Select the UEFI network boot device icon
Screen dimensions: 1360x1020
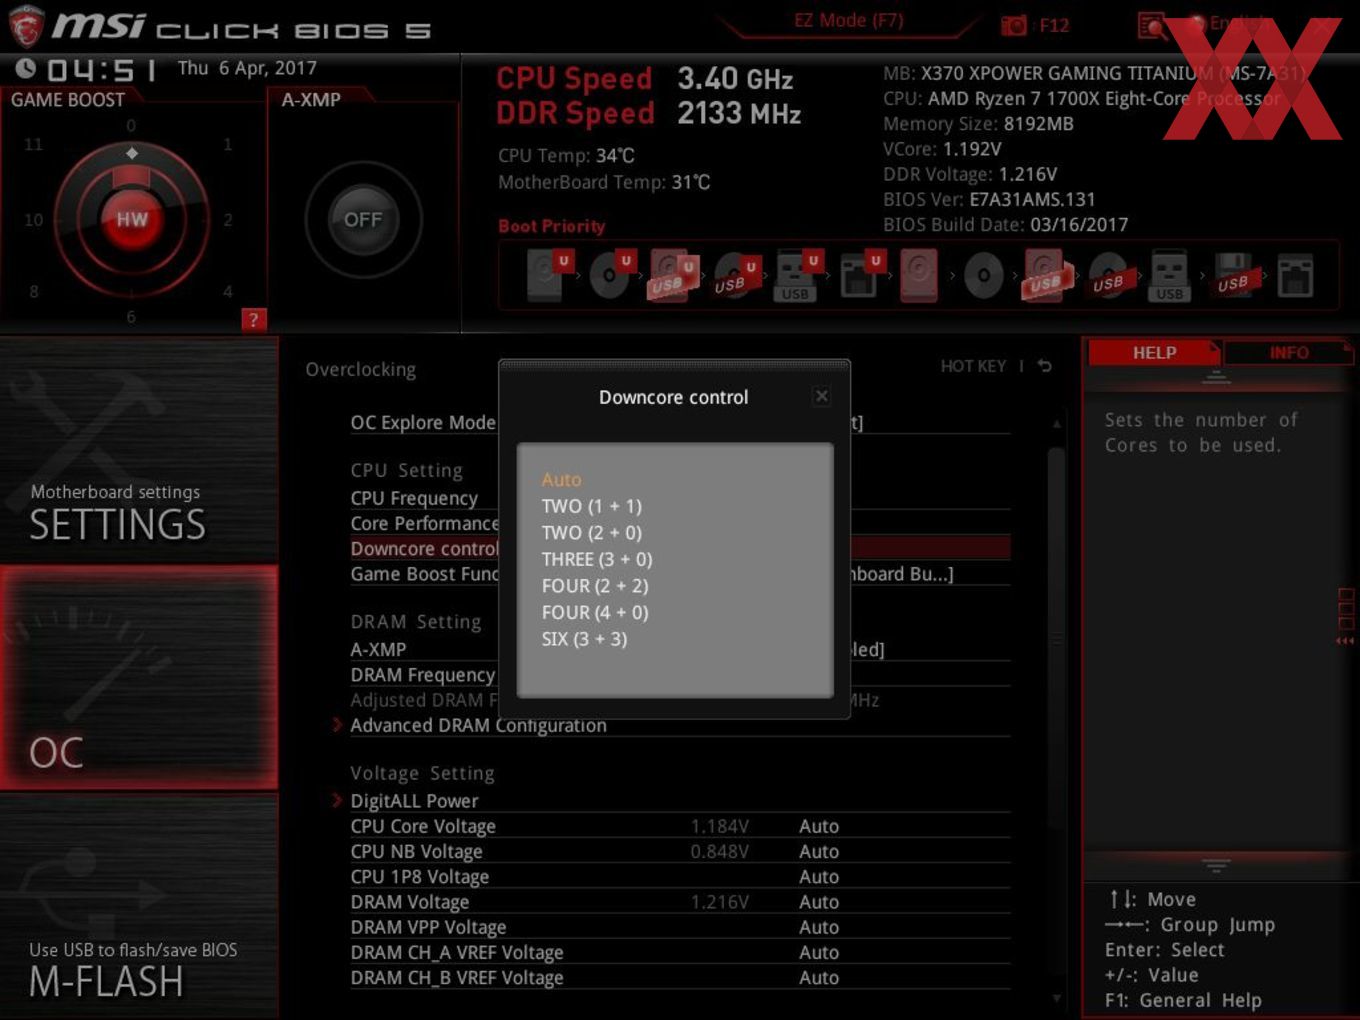(860, 276)
